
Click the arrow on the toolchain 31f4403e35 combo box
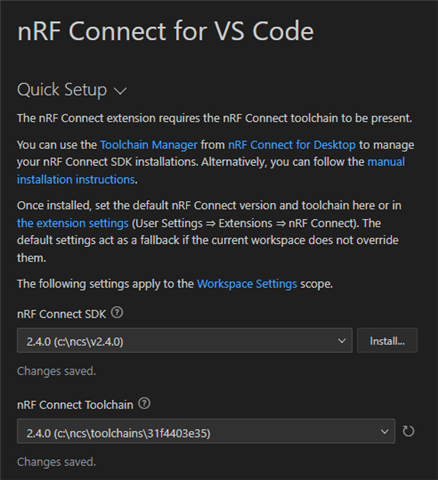pos(384,432)
